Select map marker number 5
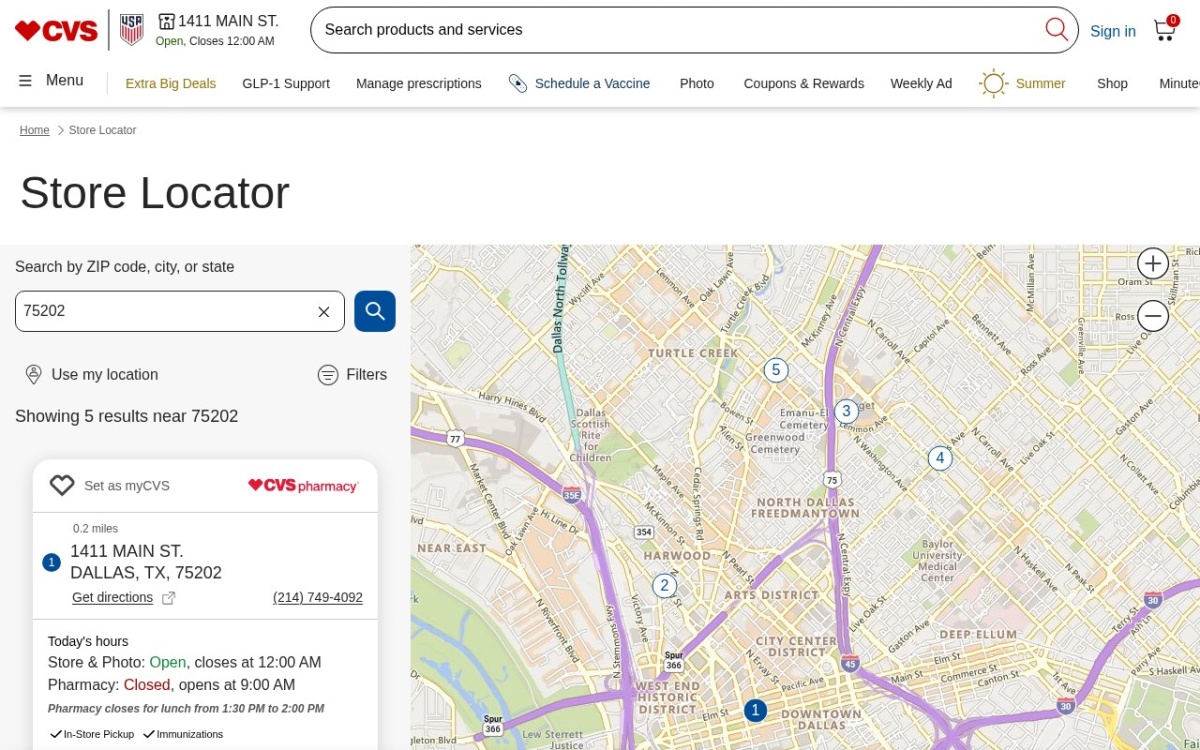The height and width of the screenshot is (750, 1200). [776, 370]
